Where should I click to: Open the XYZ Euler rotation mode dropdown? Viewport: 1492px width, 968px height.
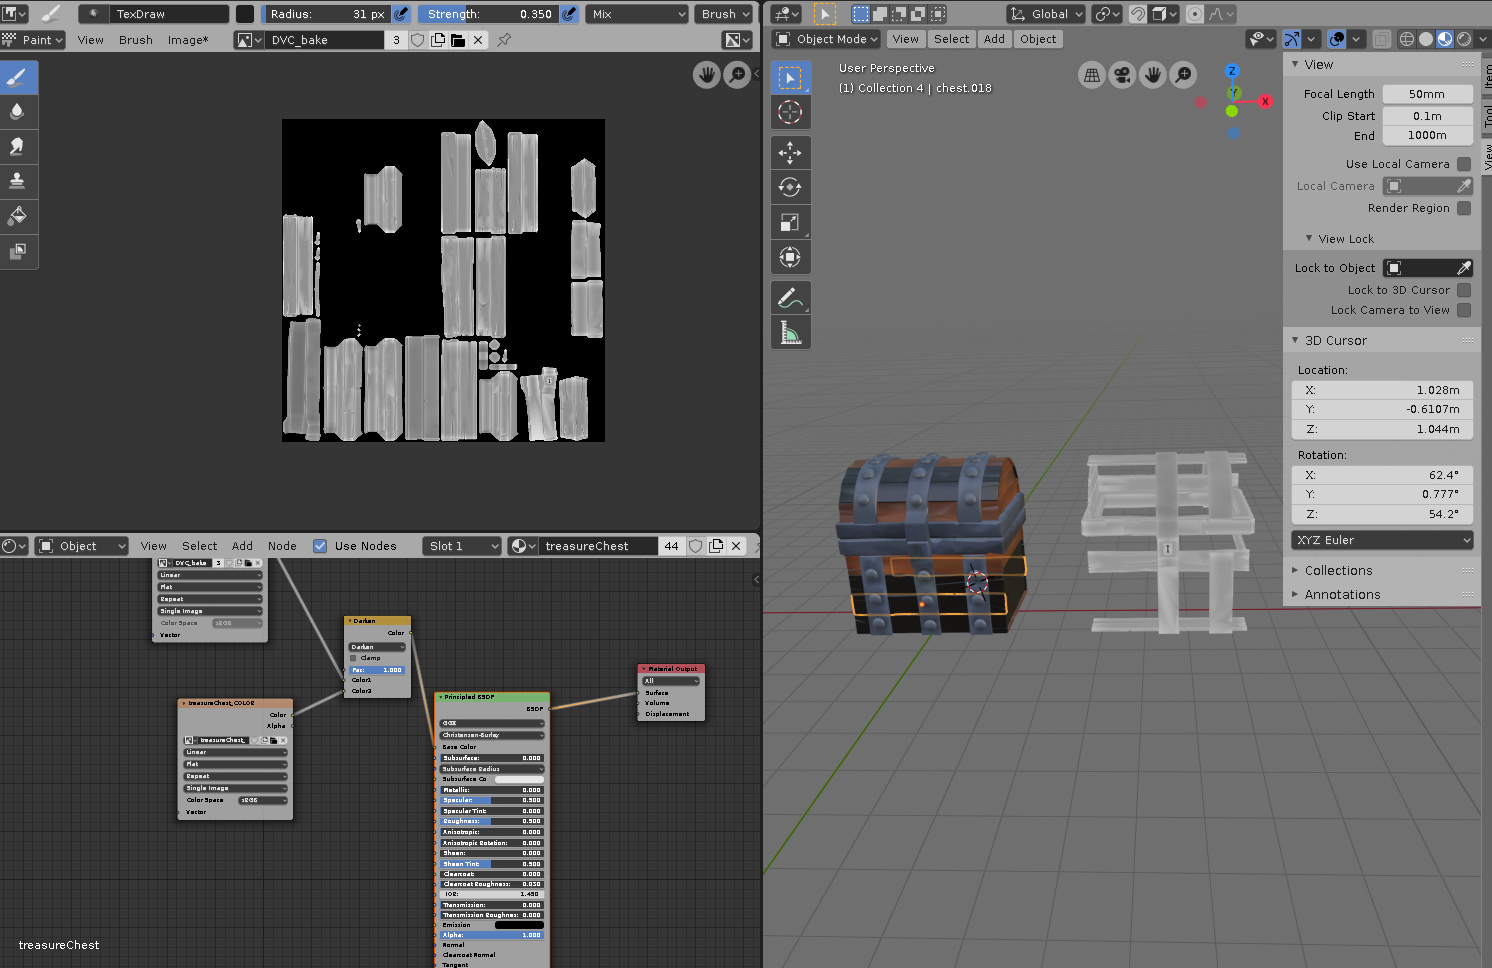[1382, 540]
